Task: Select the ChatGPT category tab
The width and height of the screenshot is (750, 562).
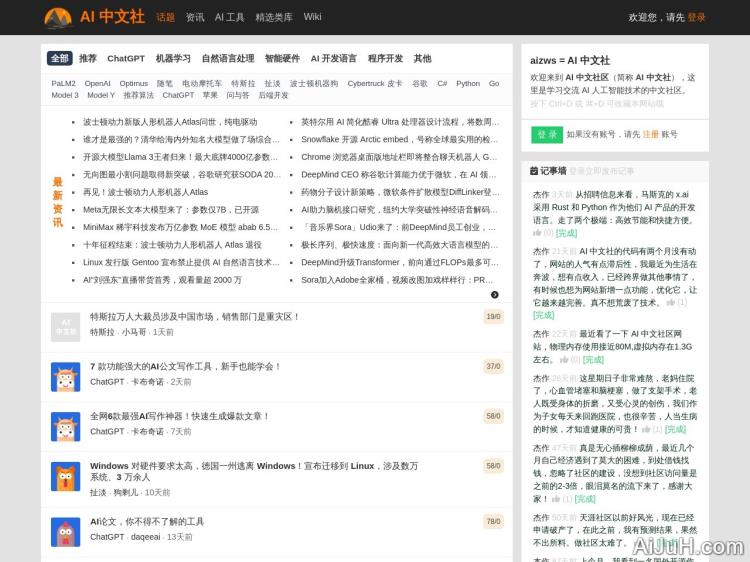Action: click(x=126, y=58)
